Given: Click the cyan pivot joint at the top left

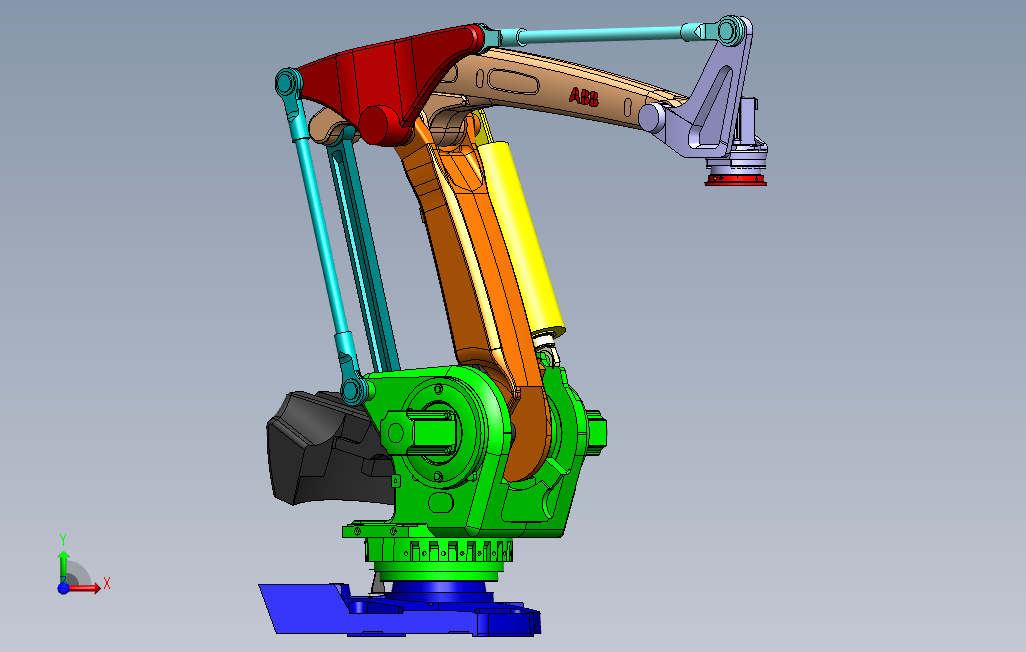Looking at the screenshot, I should tap(287, 83).
